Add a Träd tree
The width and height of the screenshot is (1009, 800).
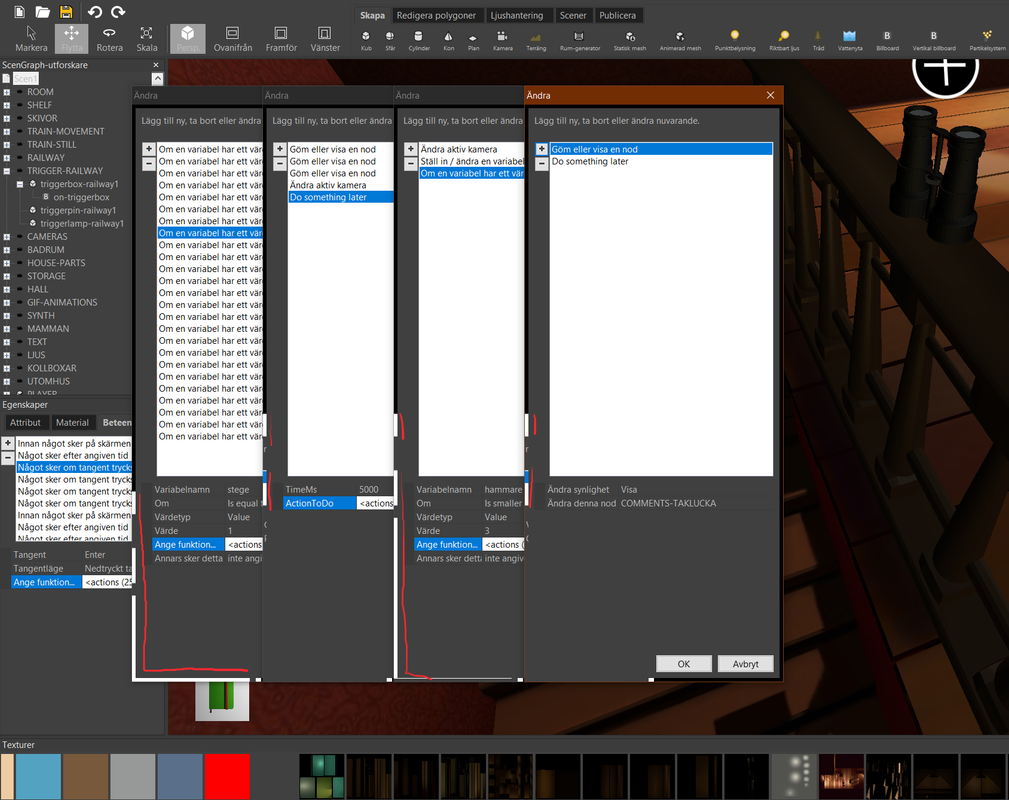[x=818, y=41]
